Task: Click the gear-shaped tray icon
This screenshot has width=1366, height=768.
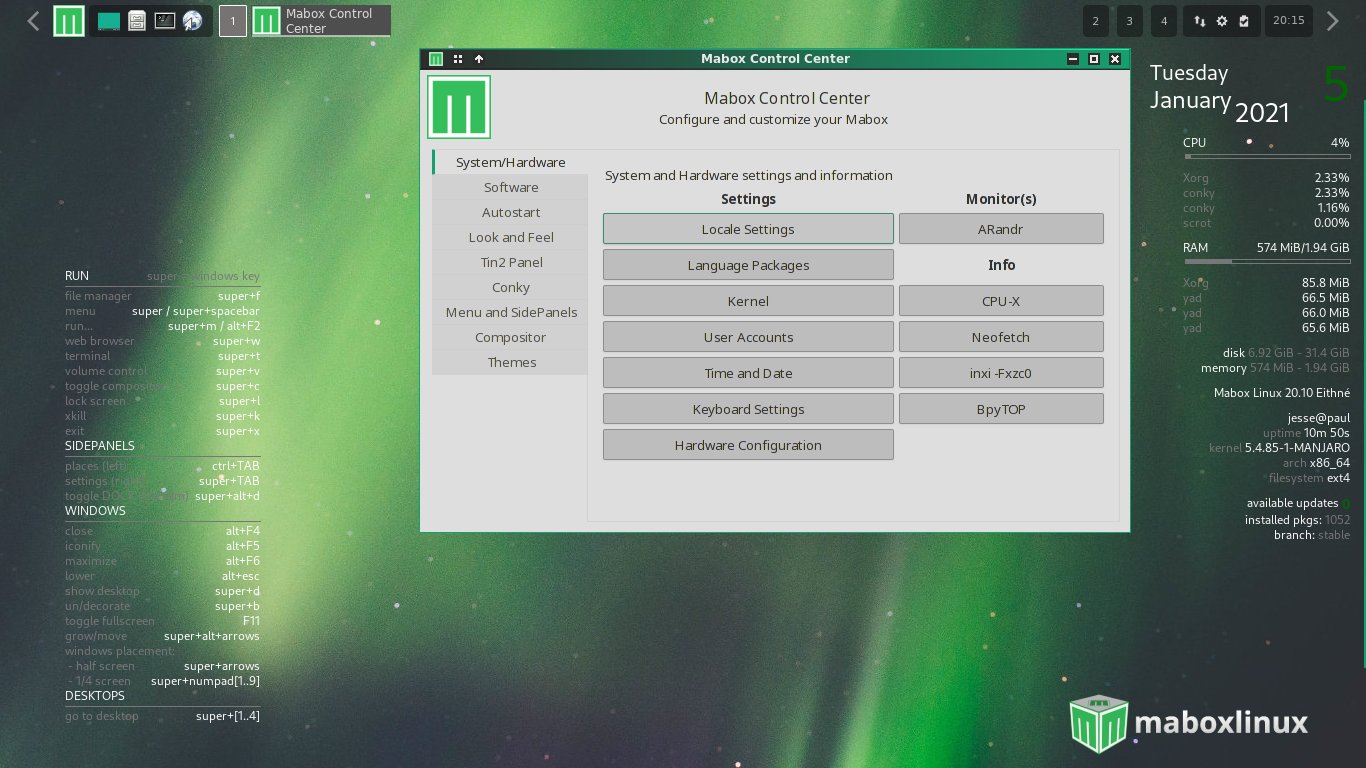Action: click(1221, 21)
